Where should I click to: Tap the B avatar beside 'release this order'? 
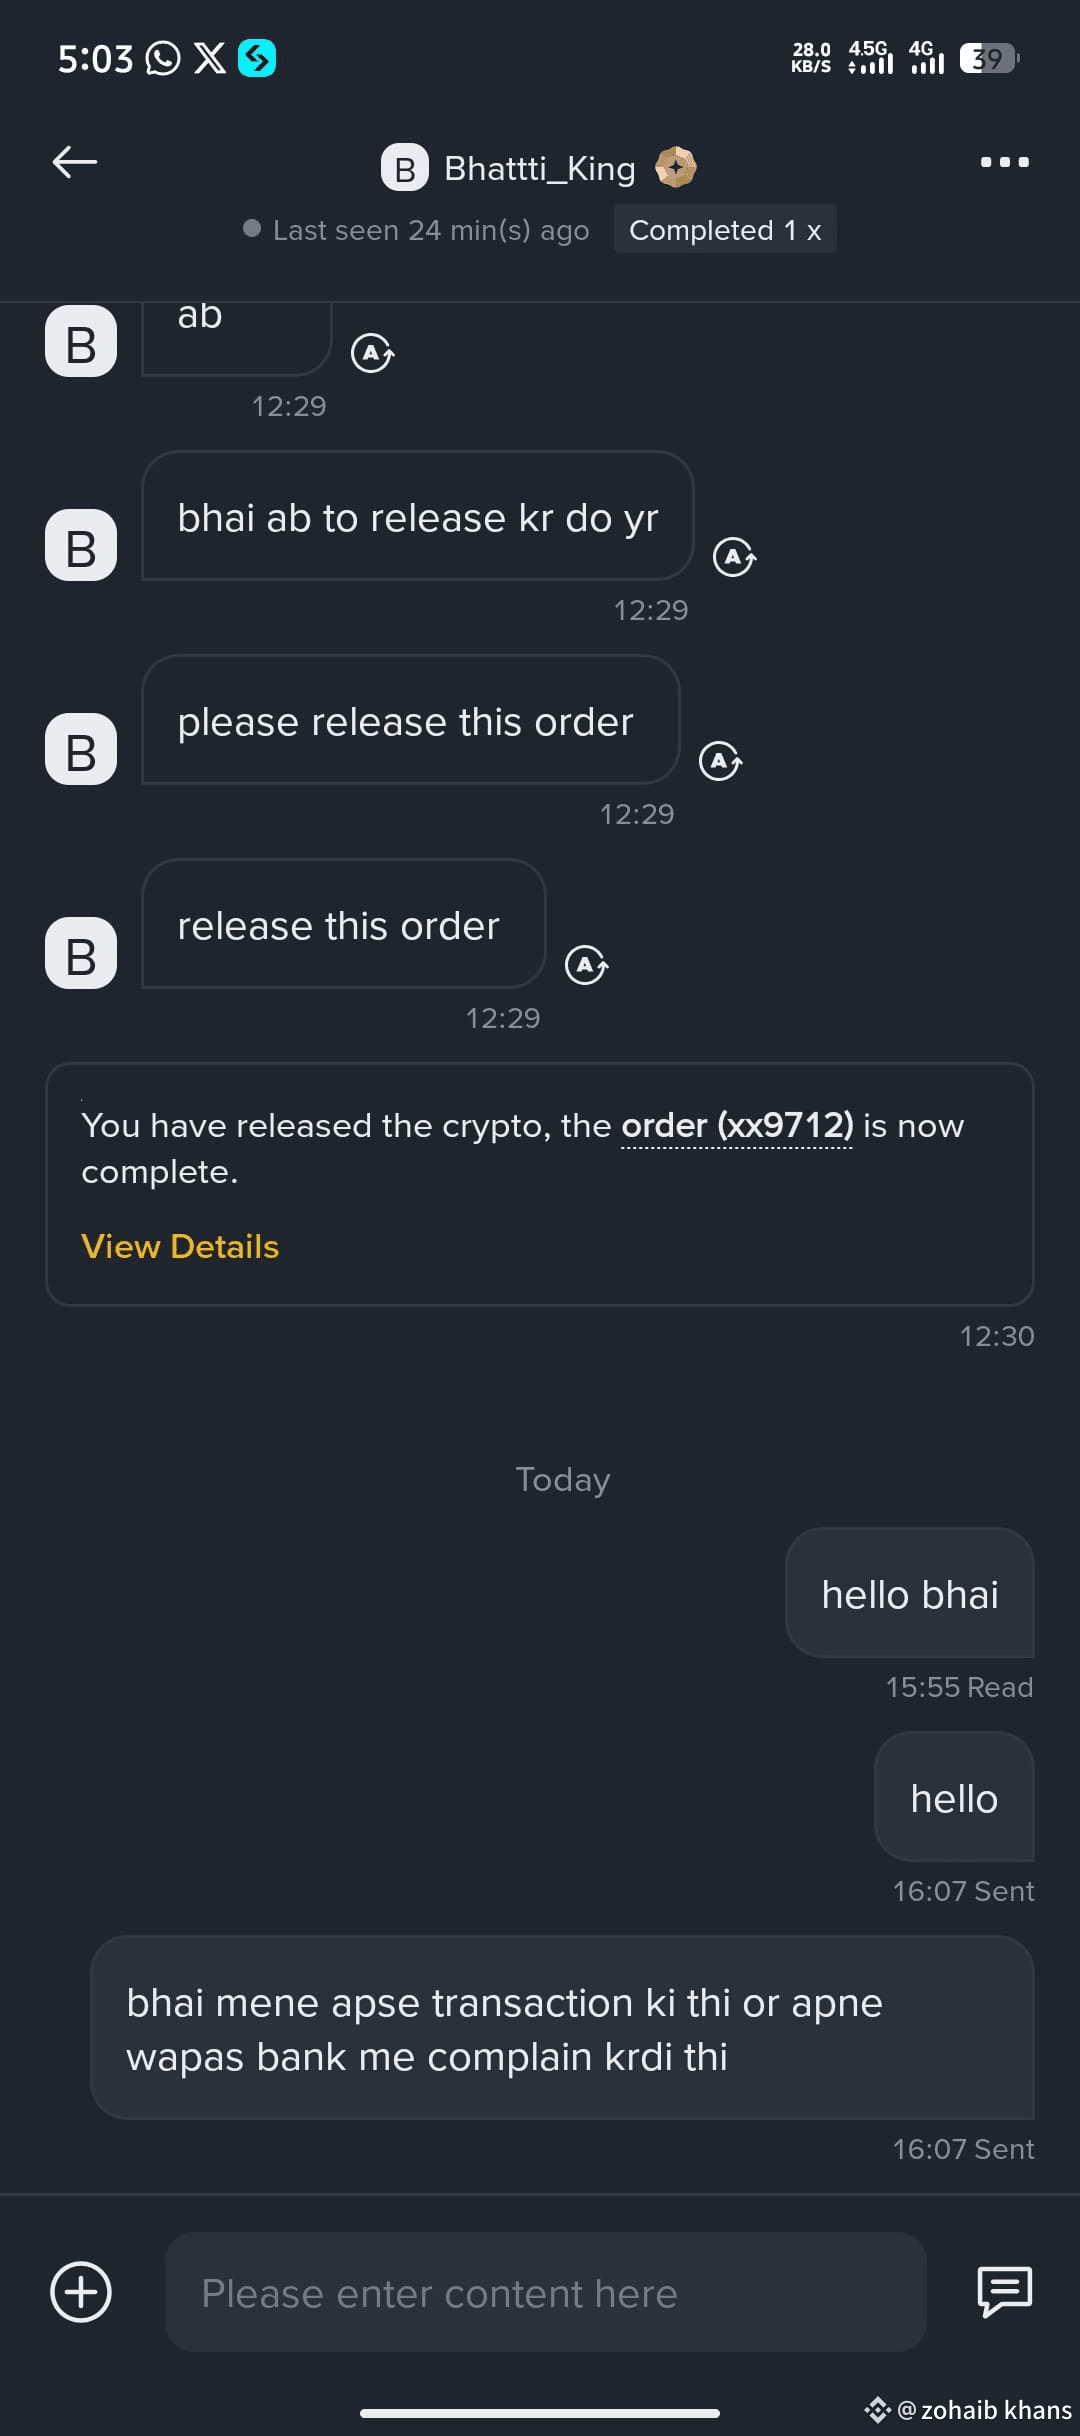tap(81, 953)
